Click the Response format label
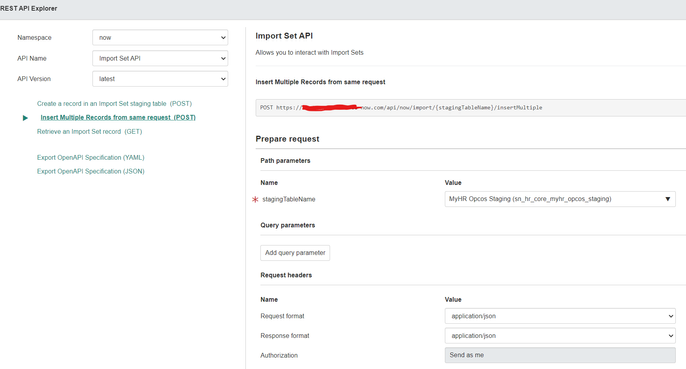686x369 pixels. tap(285, 336)
